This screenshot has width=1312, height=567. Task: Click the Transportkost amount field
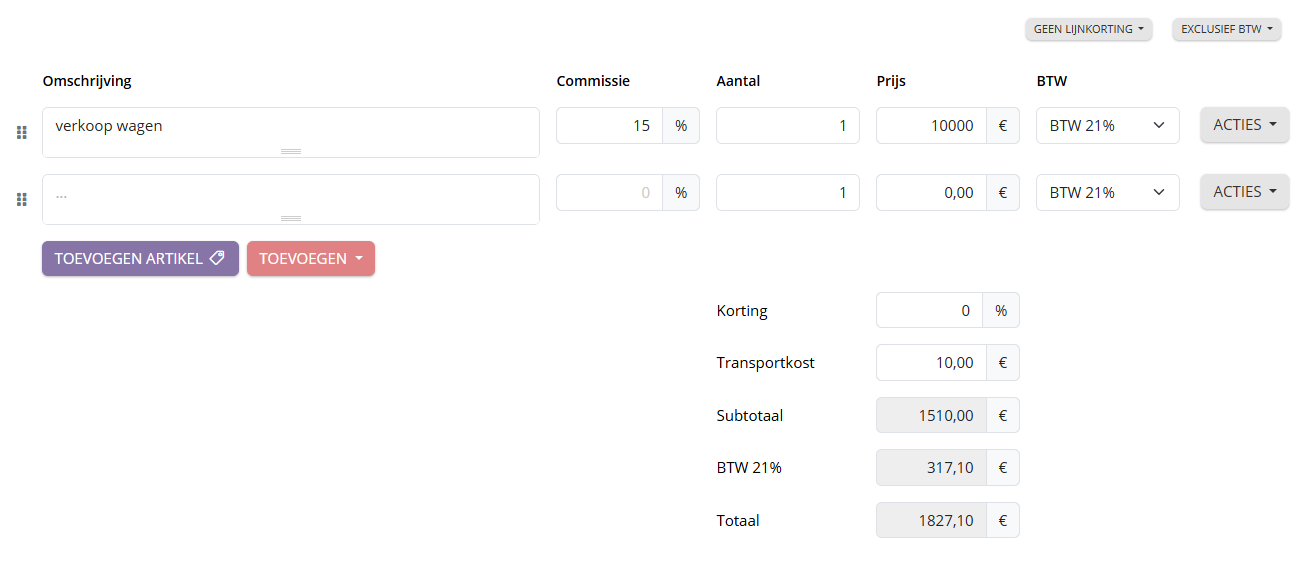930,363
